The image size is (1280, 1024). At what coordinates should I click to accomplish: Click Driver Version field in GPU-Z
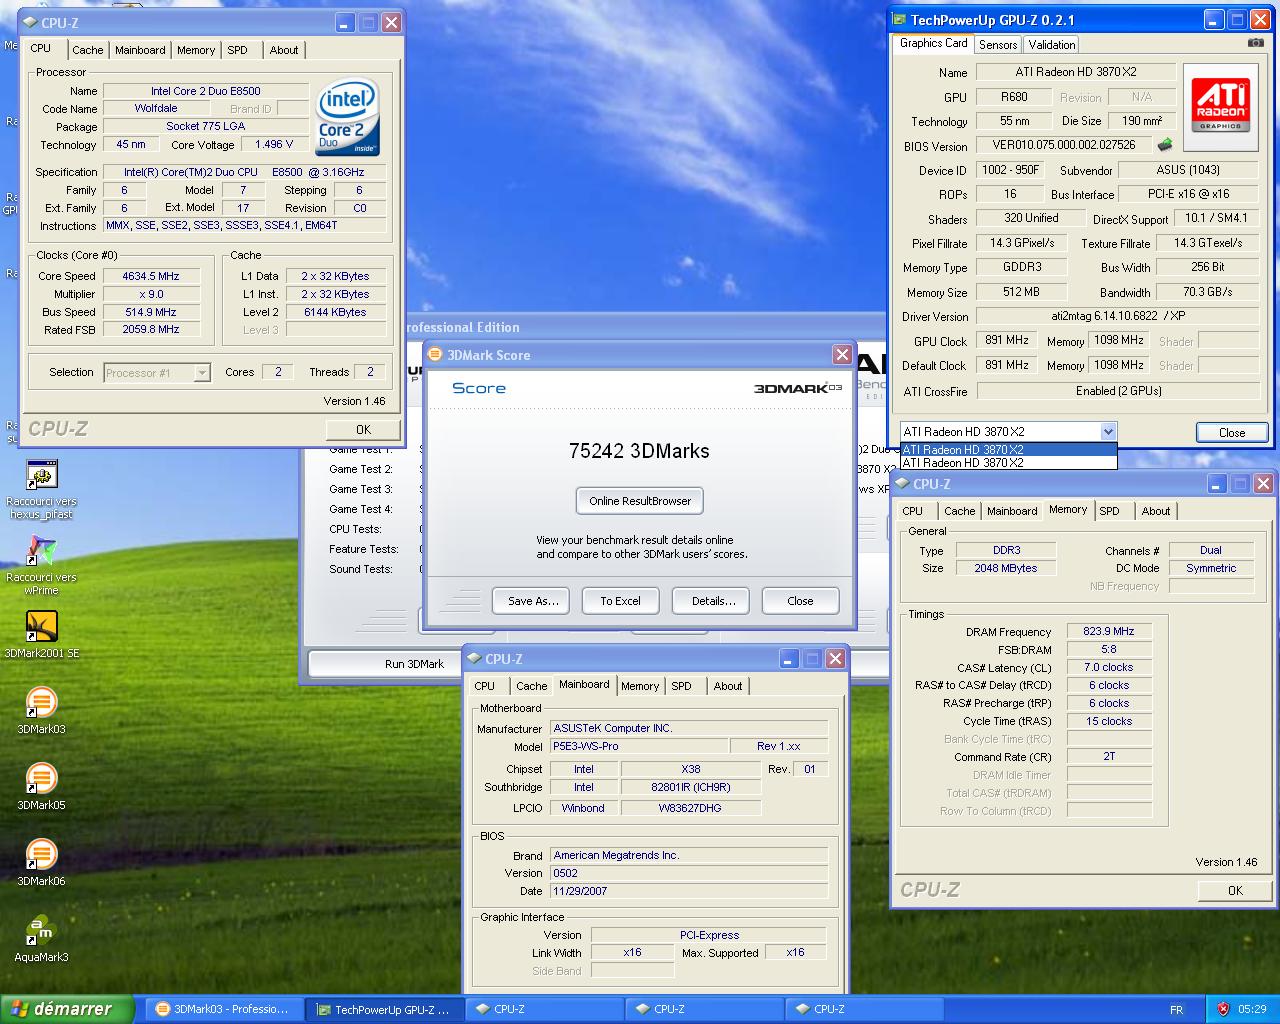click(x=1117, y=316)
